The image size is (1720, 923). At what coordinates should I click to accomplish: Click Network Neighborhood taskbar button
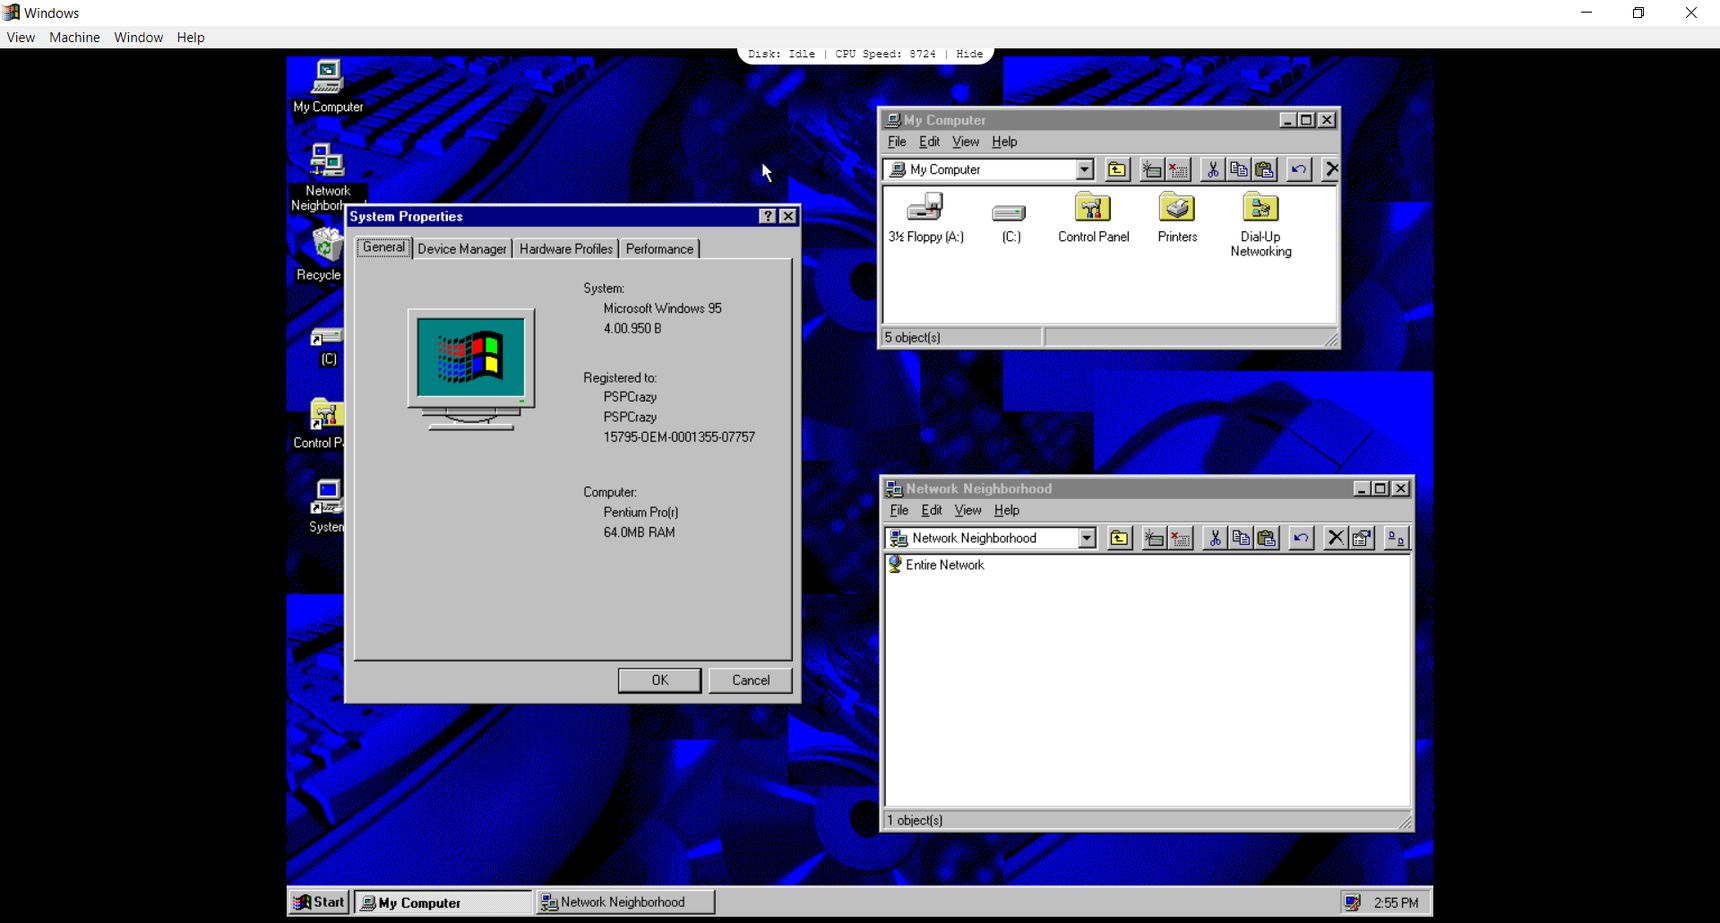626,902
